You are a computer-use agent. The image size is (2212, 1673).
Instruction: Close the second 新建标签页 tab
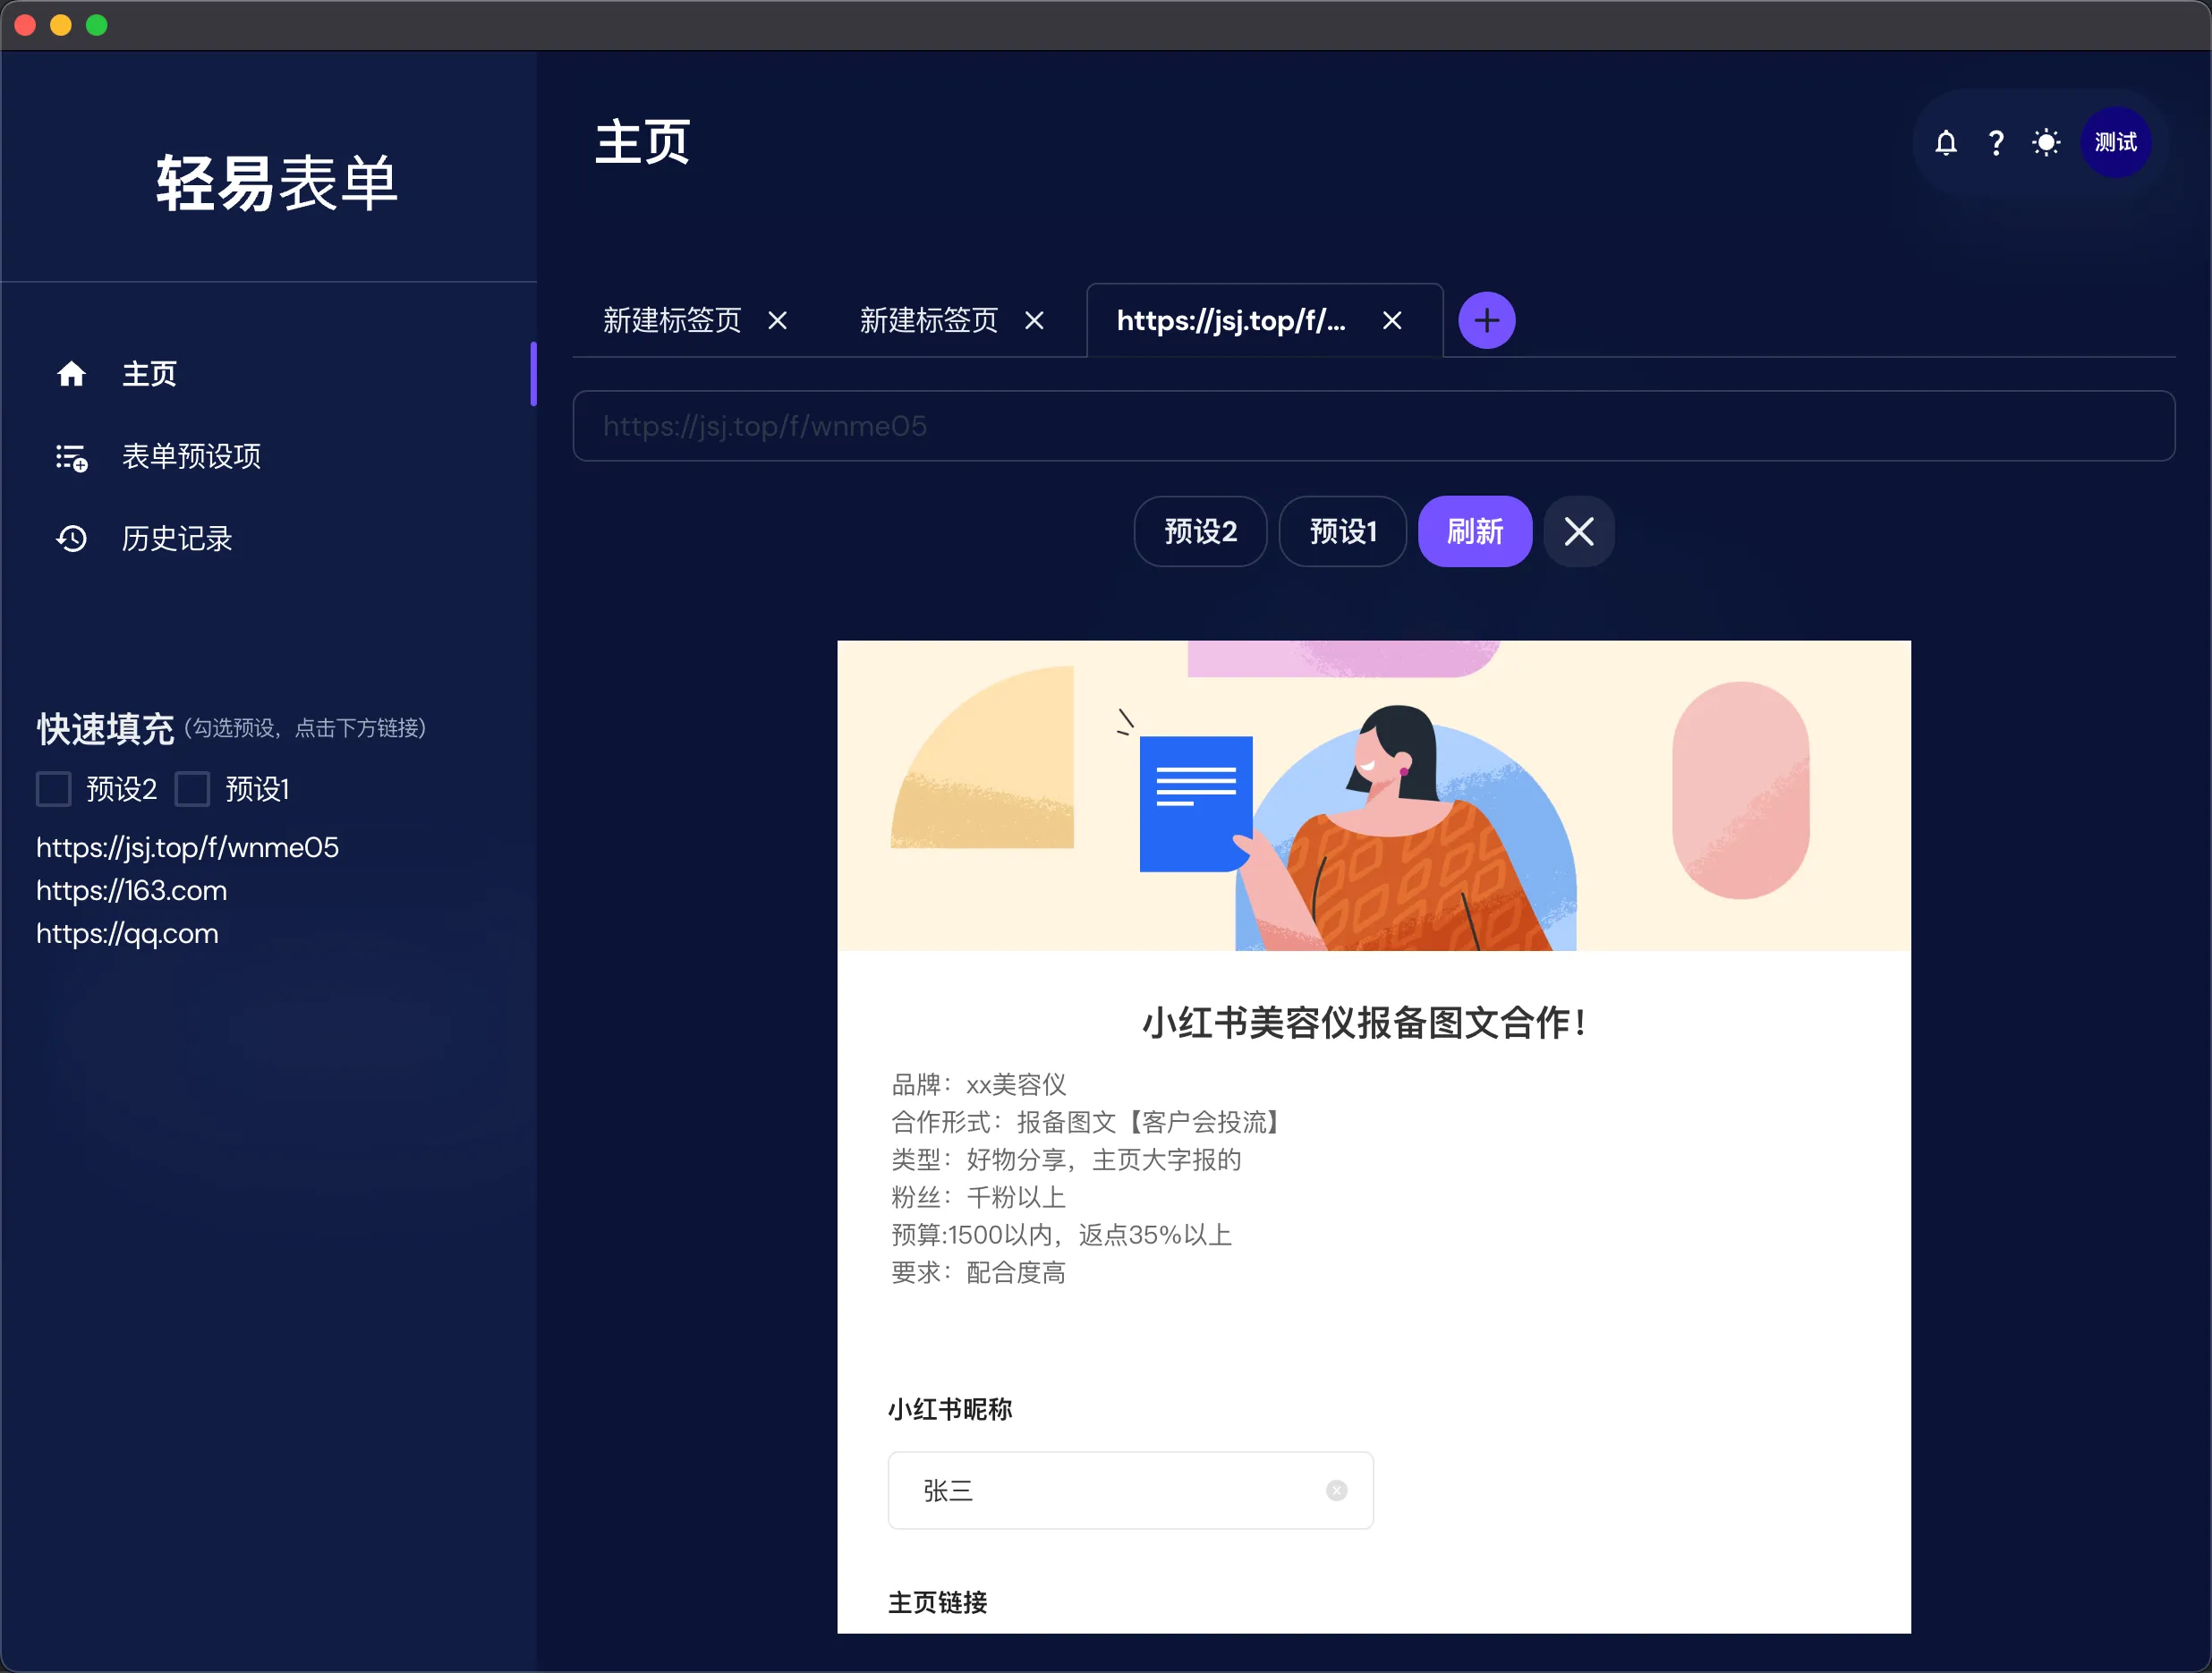1035,320
